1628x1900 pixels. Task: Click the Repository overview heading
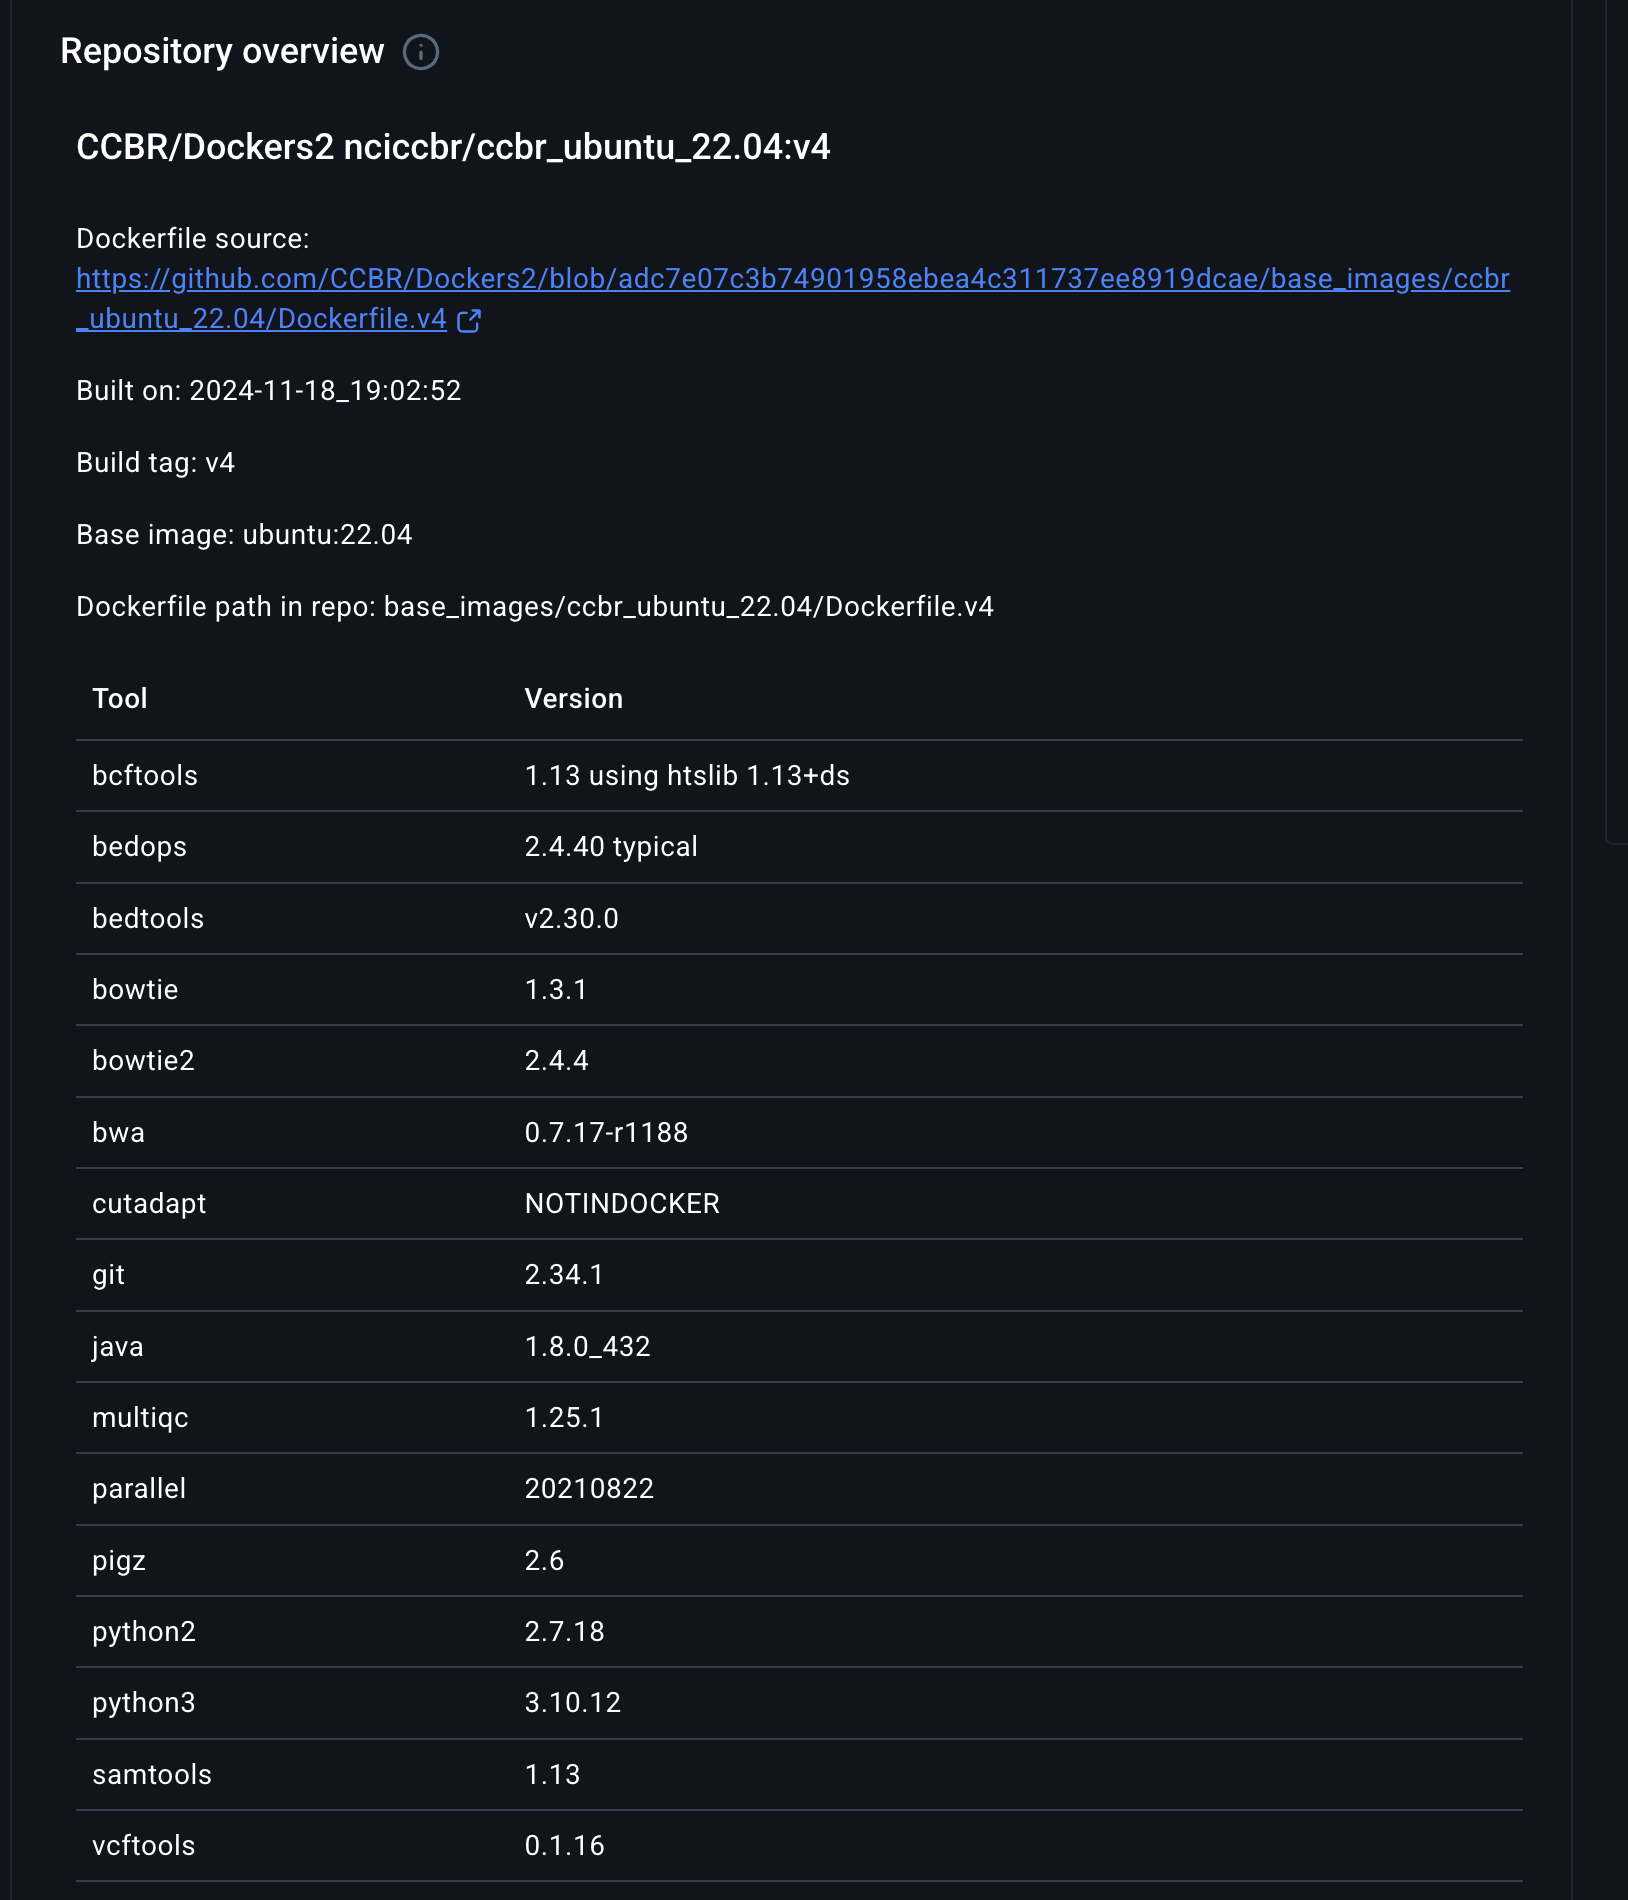coord(222,51)
